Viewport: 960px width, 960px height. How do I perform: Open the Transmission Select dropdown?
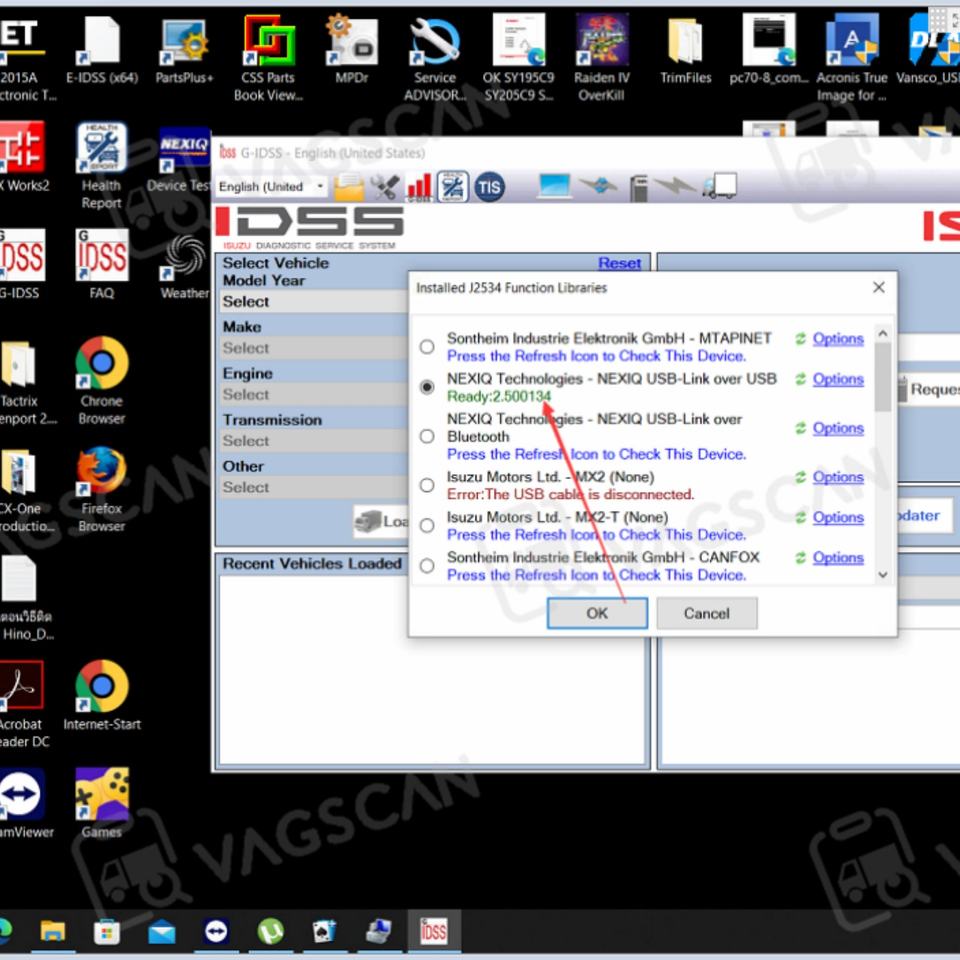pos(314,441)
